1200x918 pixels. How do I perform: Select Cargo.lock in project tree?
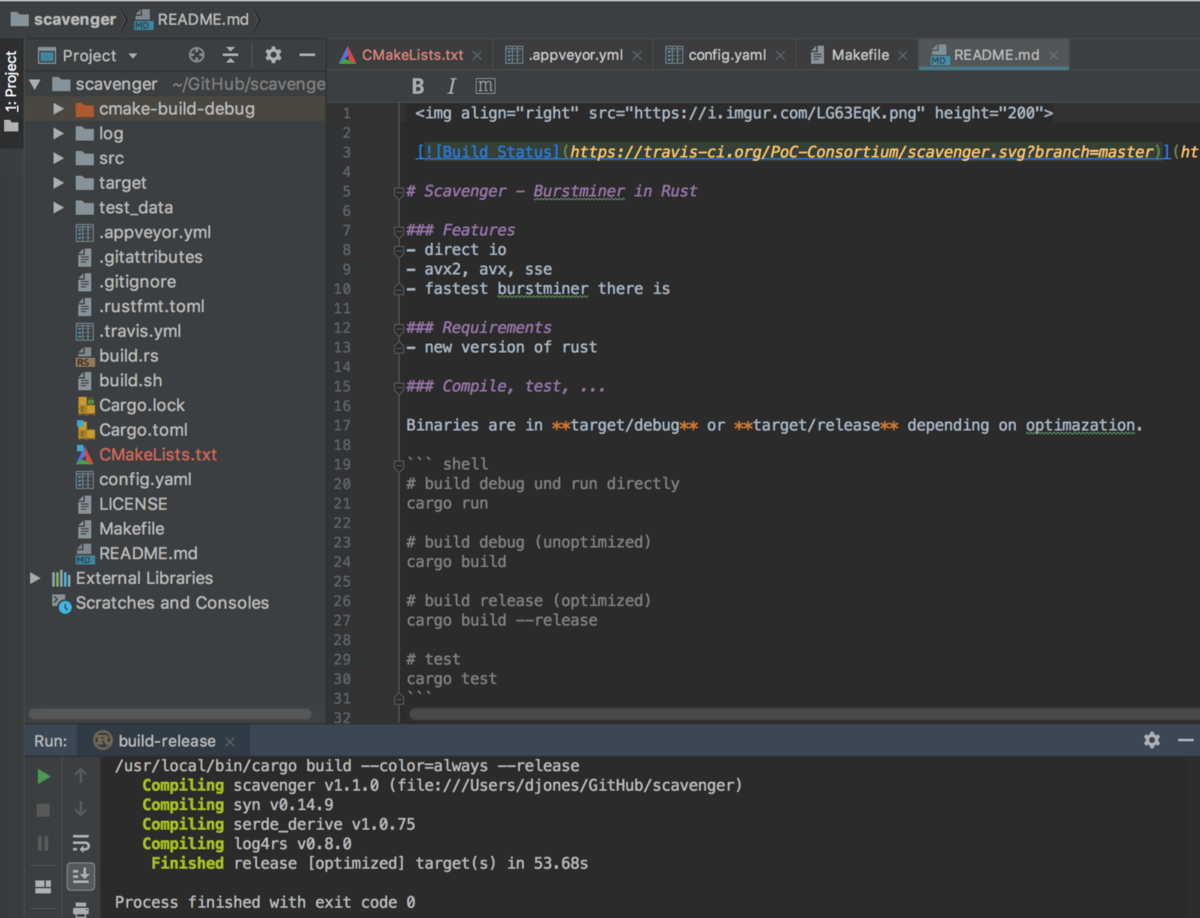point(141,405)
